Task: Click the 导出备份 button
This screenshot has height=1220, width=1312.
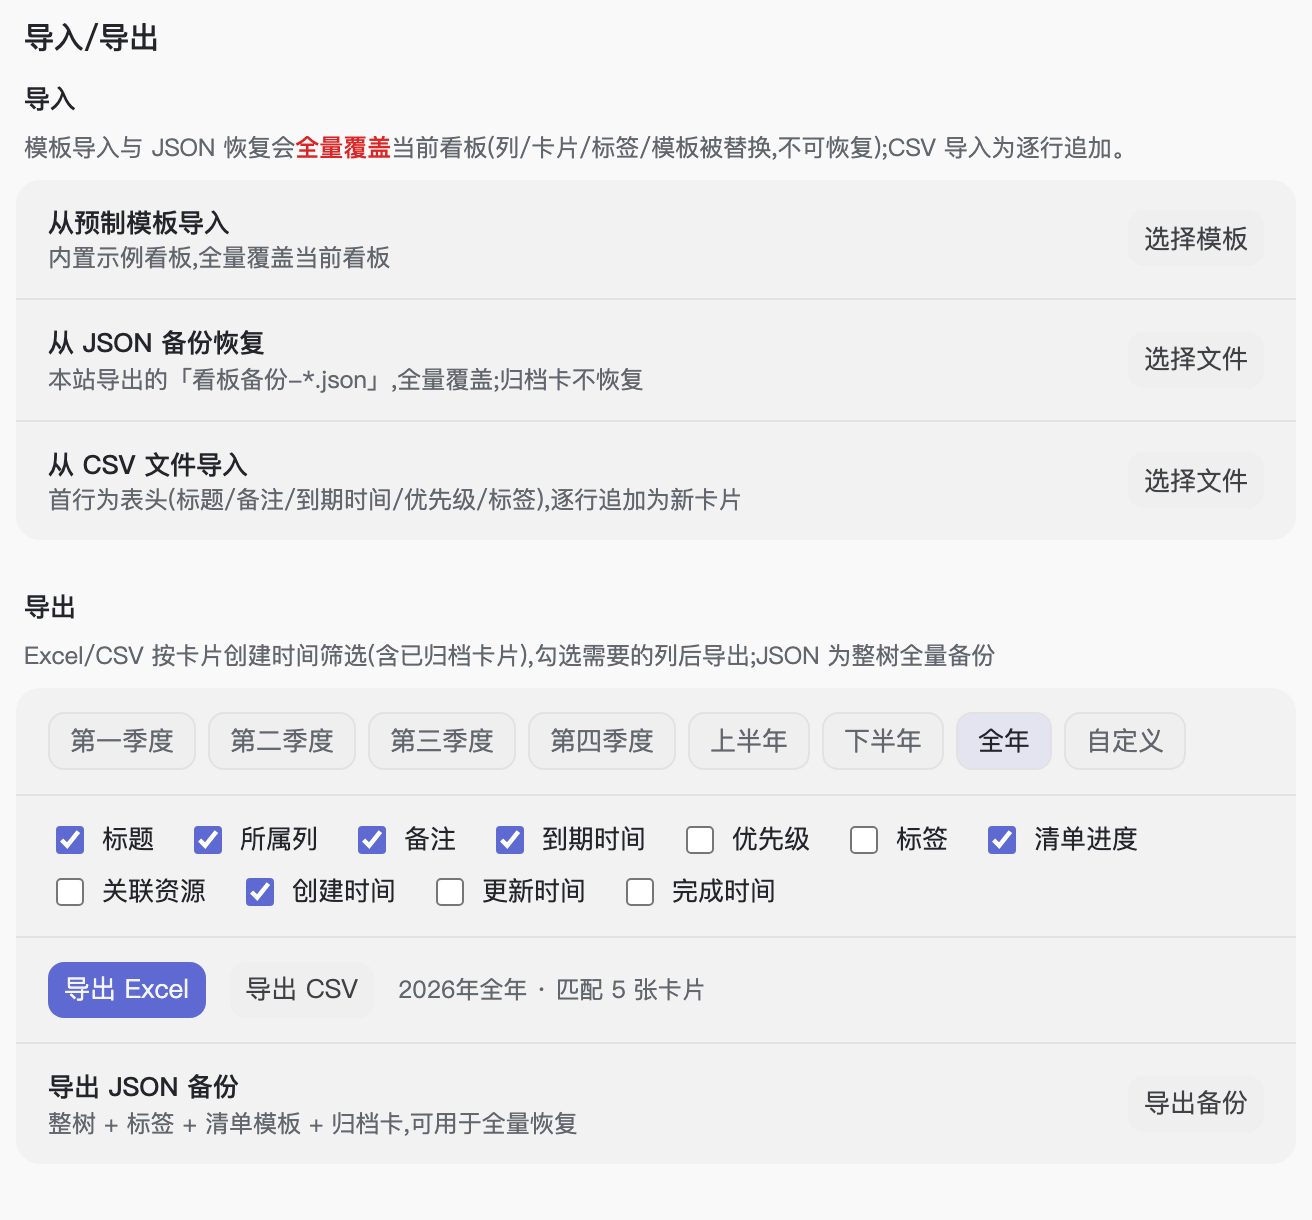Action: click(x=1195, y=1103)
